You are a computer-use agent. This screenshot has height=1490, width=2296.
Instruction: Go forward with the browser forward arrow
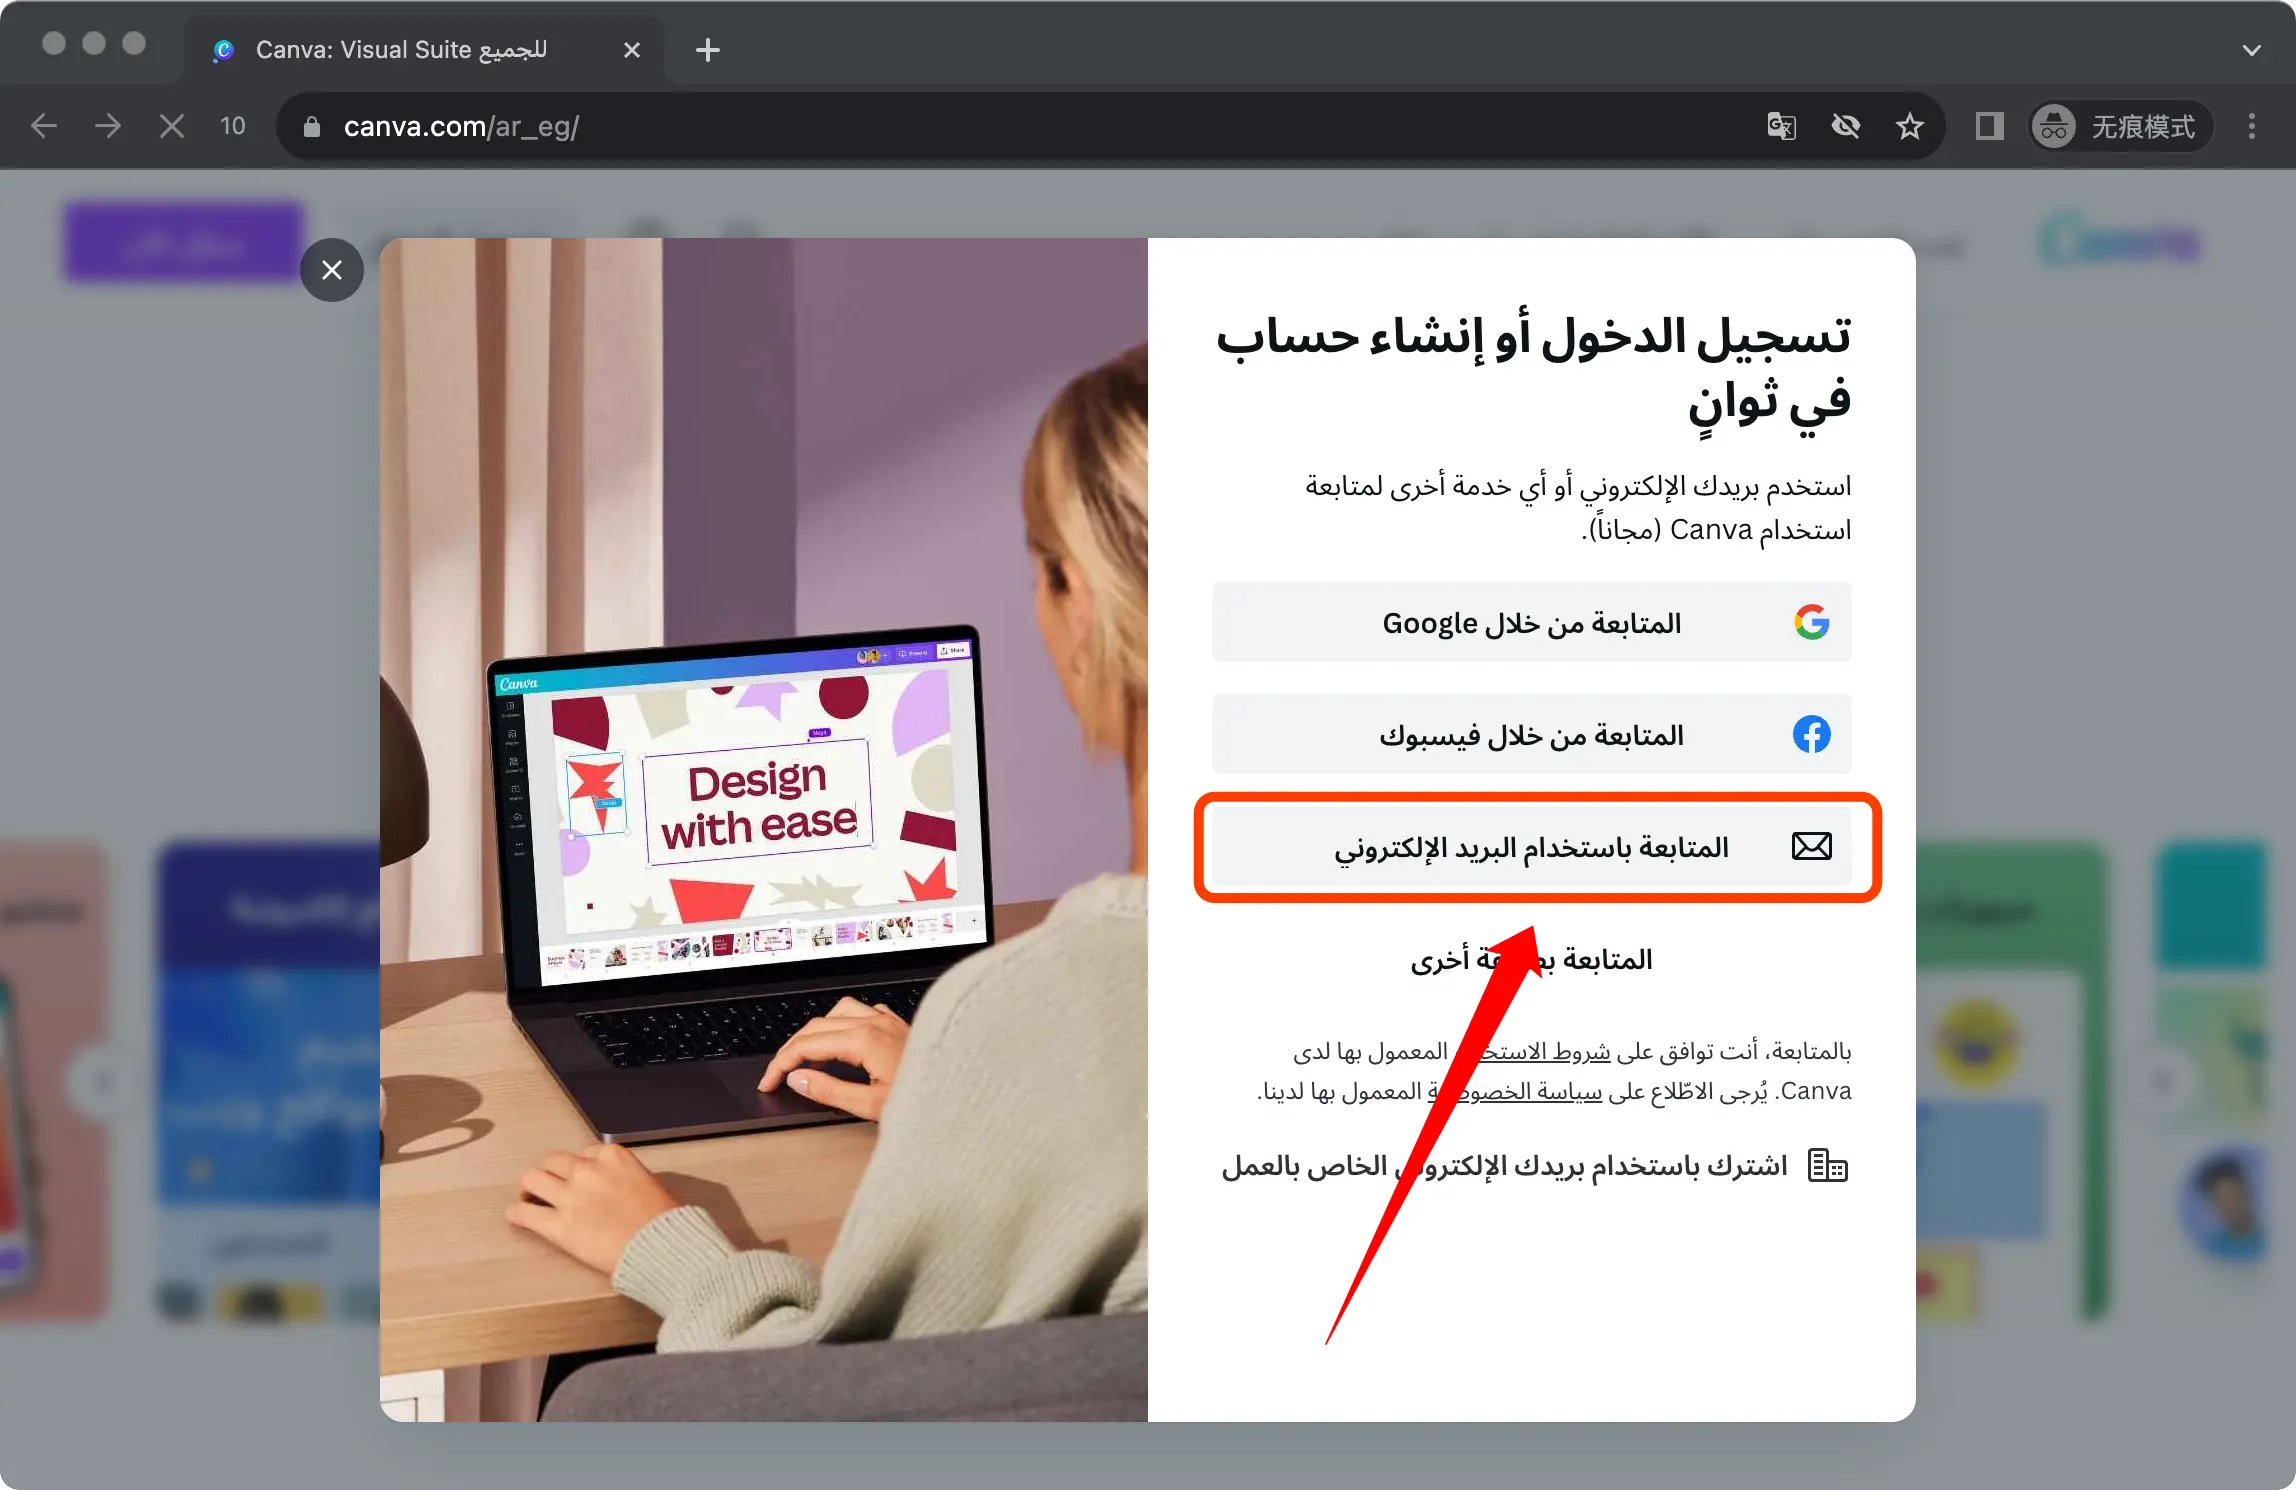click(x=108, y=126)
